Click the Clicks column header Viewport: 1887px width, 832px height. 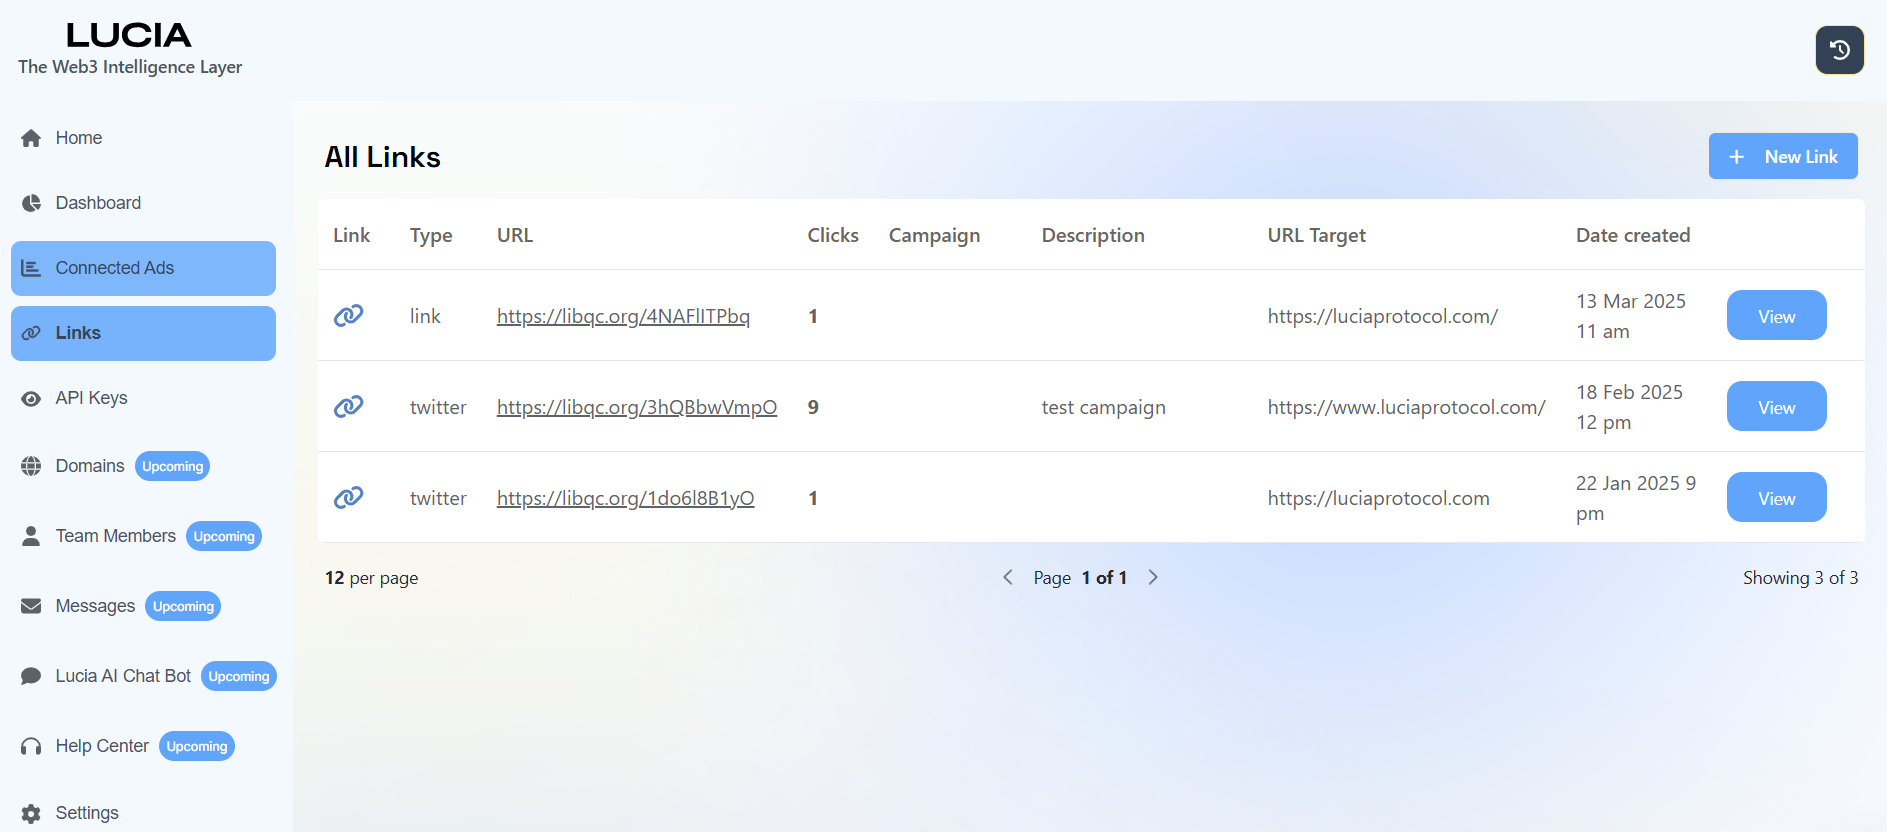[x=832, y=235]
